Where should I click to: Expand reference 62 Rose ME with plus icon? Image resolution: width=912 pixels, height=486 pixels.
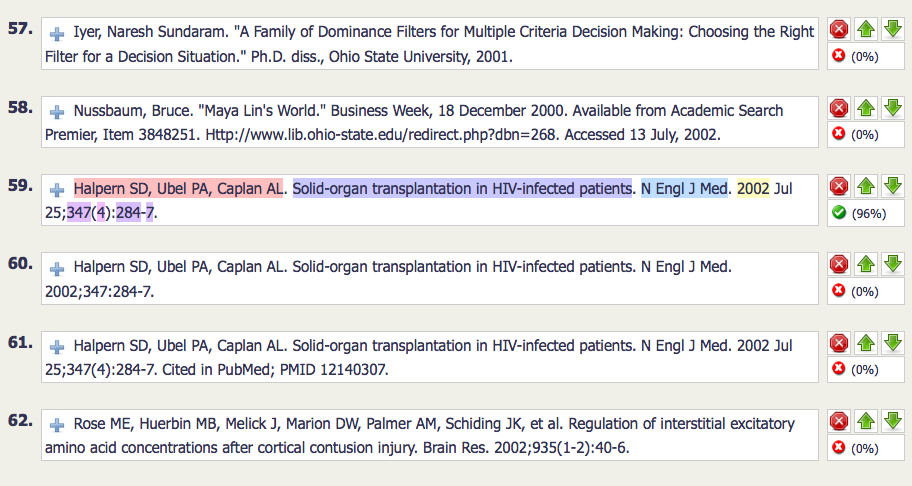coord(57,426)
